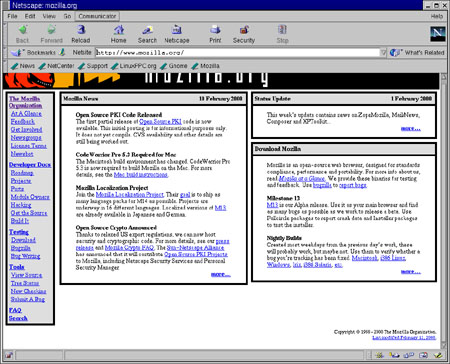Click the Netsite URL input field
Screen dimensions: 450x364
pyautogui.click(x=238, y=52)
